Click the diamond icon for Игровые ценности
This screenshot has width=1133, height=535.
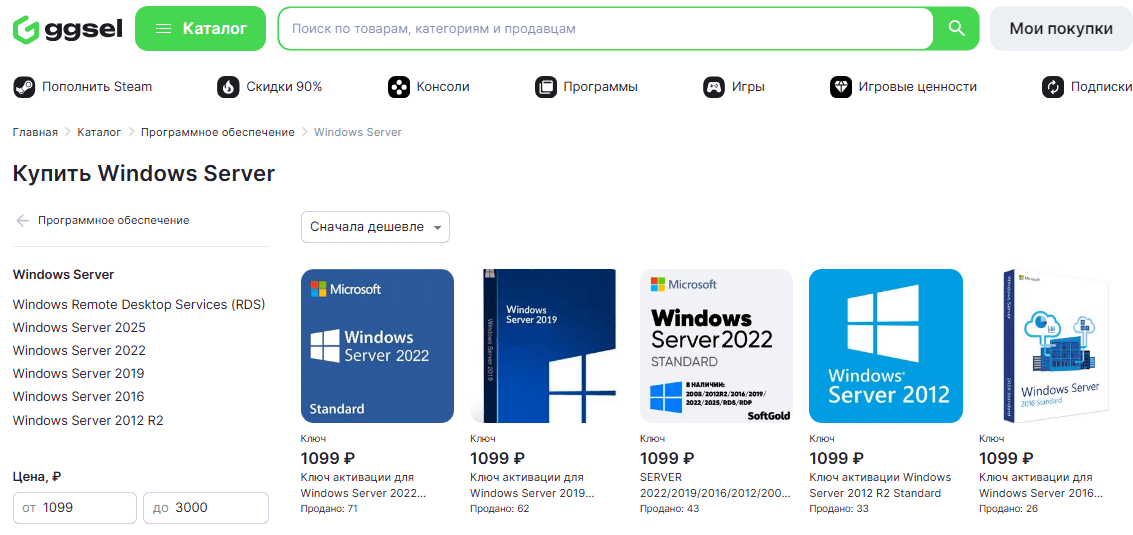[841, 87]
